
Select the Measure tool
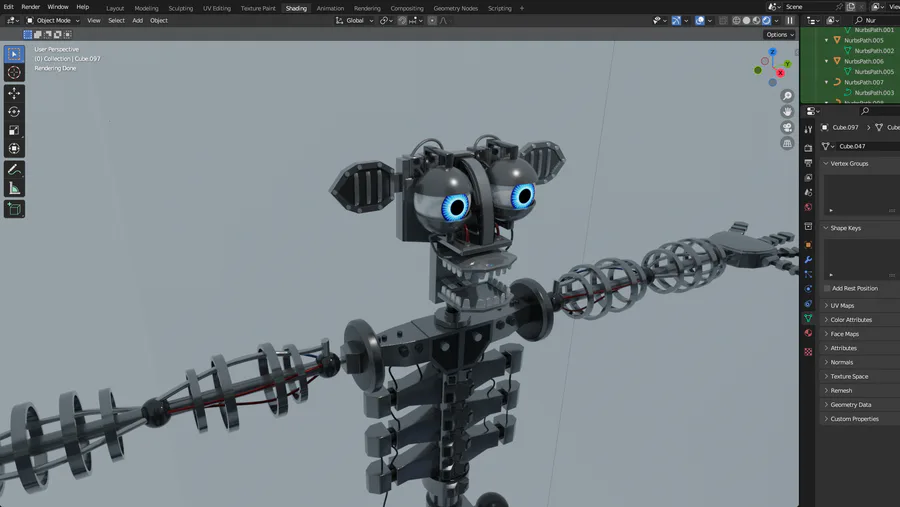14,188
